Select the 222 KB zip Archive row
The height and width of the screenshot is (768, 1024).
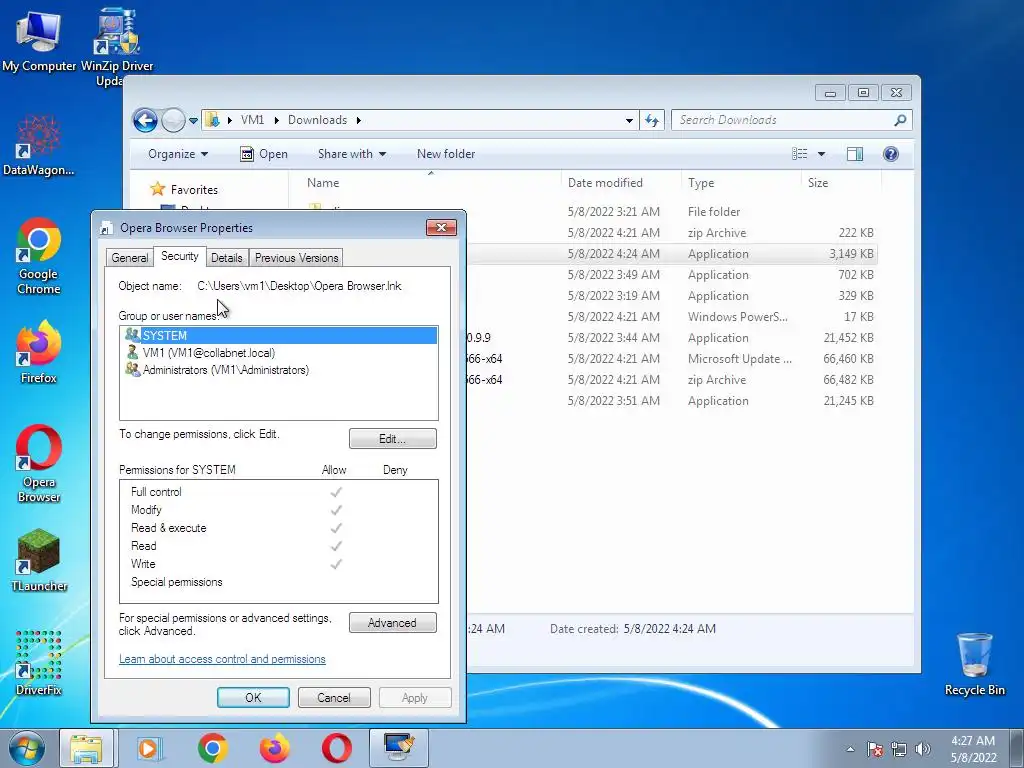click(673, 233)
